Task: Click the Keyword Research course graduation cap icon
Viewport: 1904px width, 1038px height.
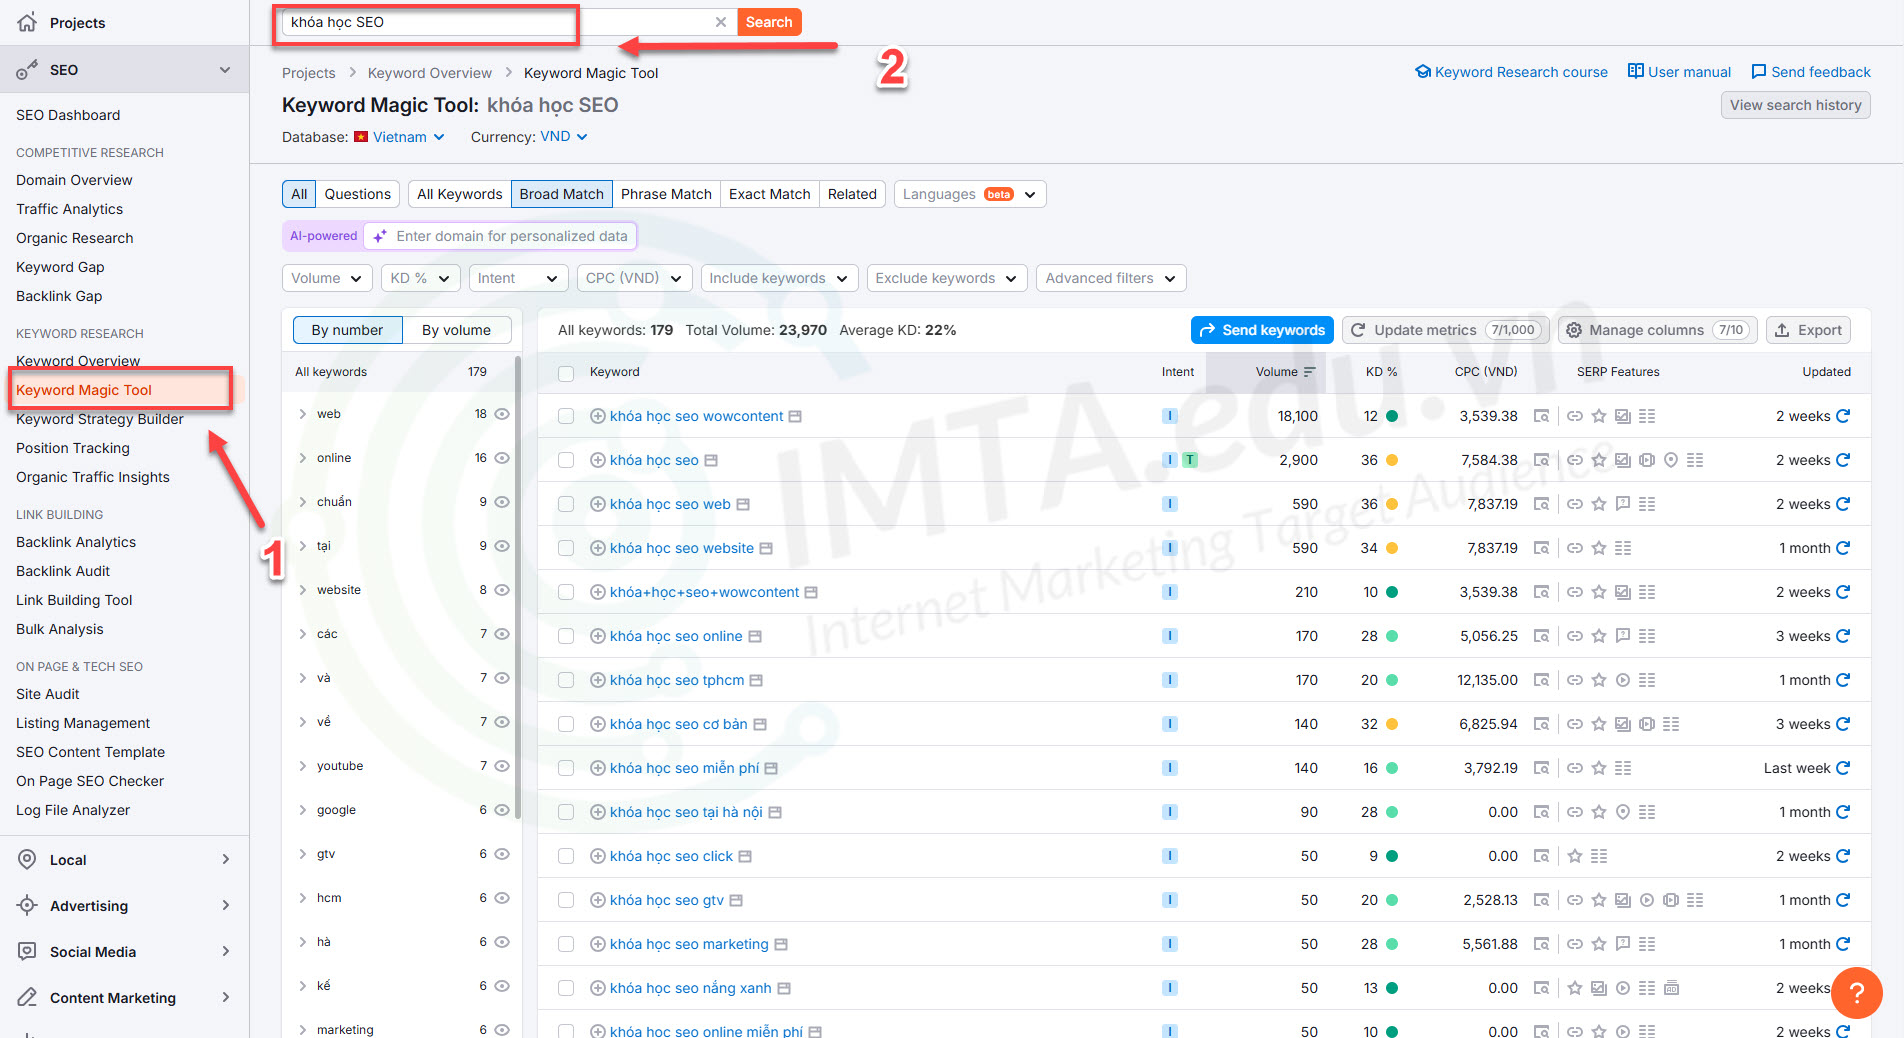Action: click(x=1423, y=72)
